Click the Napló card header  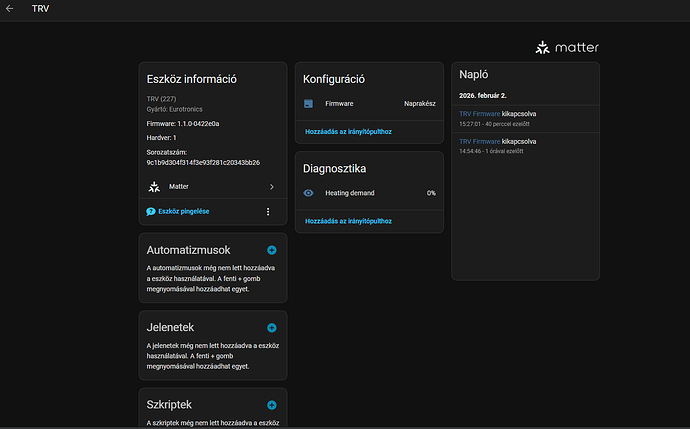(x=474, y=74)
